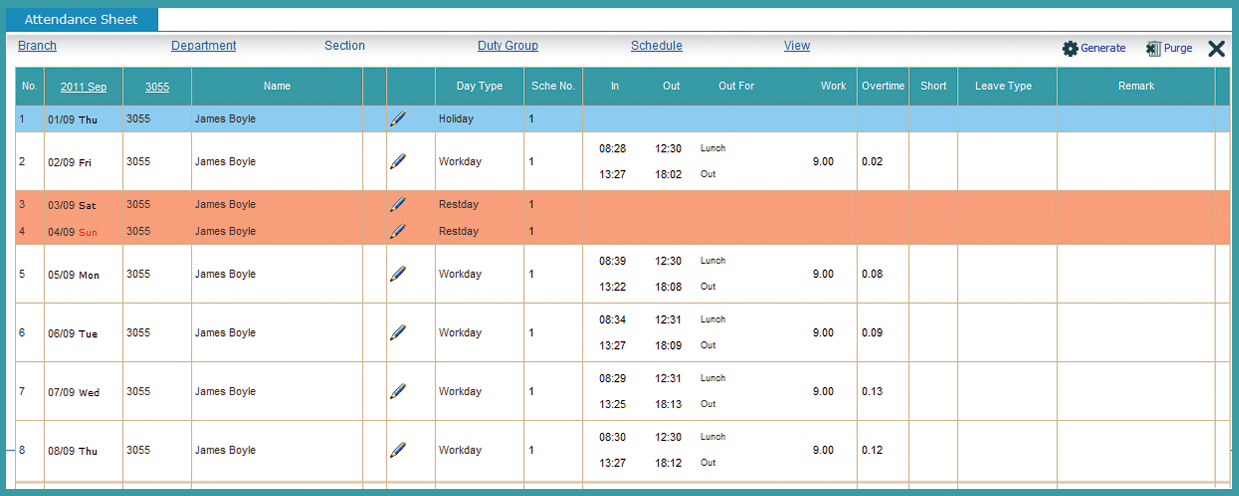Image resolution: width=1239 pixels, height=496 pixels.
Task: Select the 04/09 Sun date cell
Action: (x=84, y=231)
